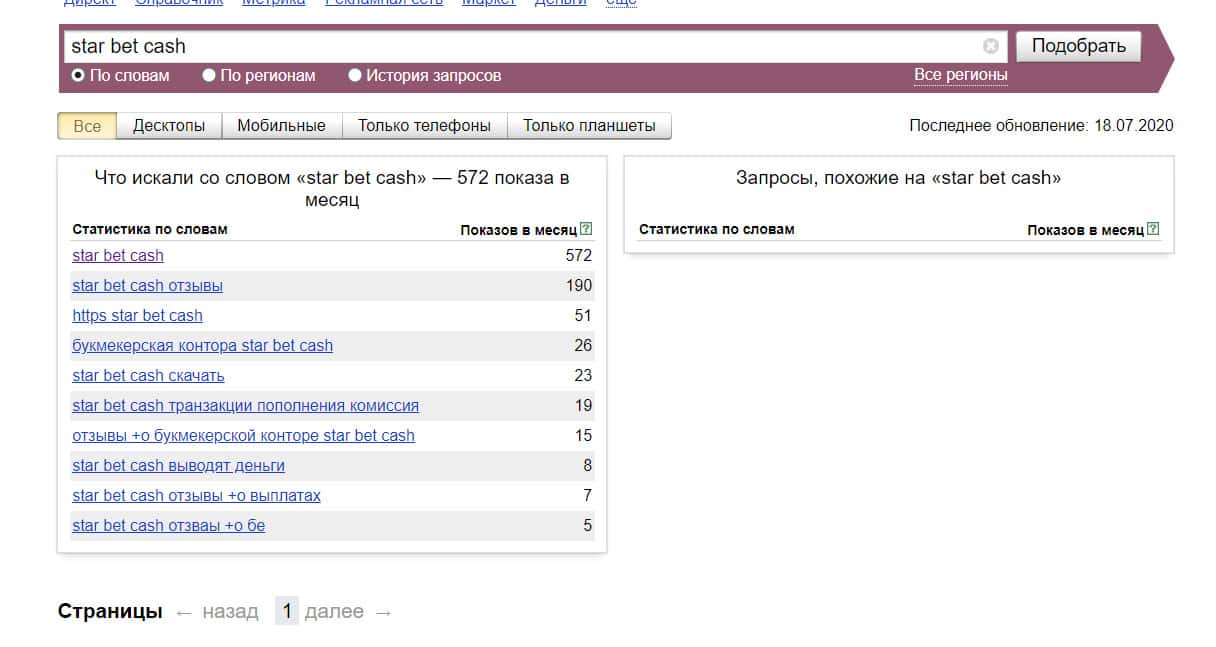Switch to the 'Десктопы' tab
Viewport: 1216px width, 647px height.
169,126
